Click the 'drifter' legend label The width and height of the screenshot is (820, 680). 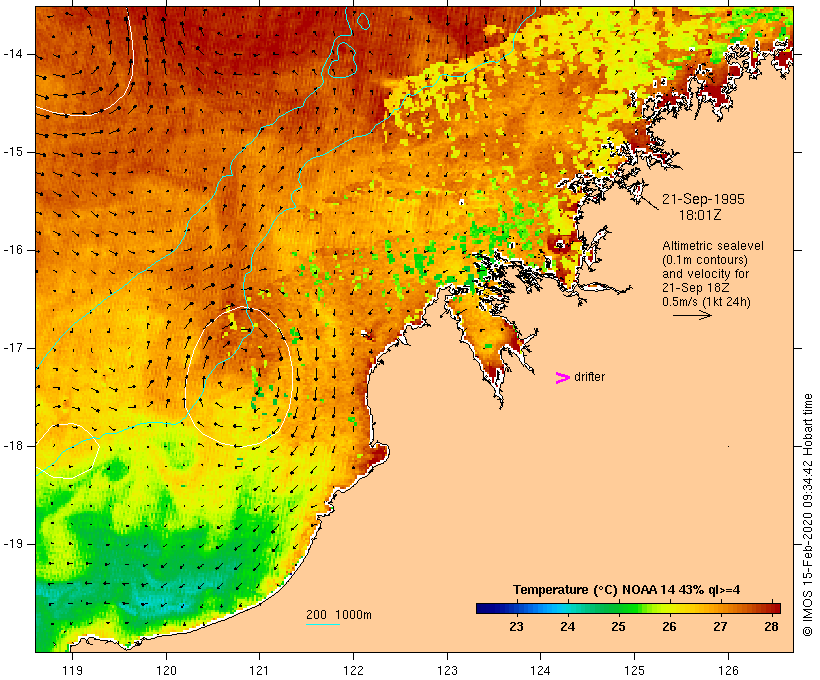pos(589,377)
